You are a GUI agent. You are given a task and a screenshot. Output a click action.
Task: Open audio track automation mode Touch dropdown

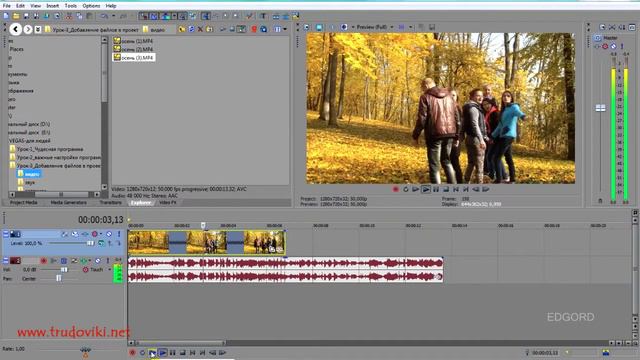[109, 270]
